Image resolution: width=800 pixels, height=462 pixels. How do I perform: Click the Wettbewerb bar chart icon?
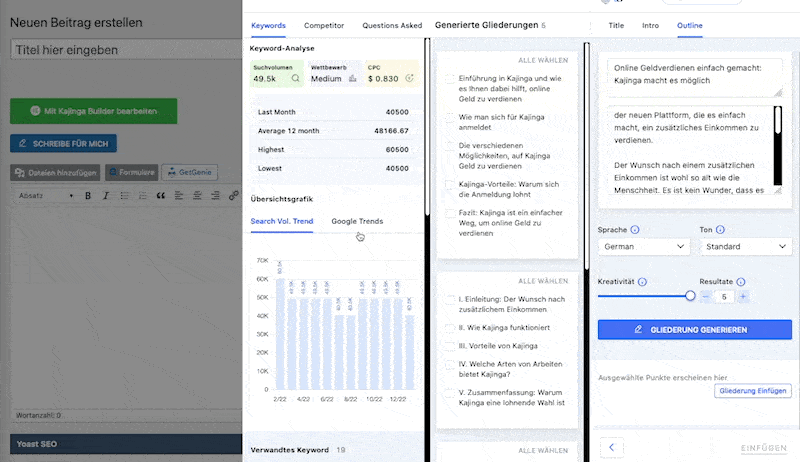tap(353, 79)
